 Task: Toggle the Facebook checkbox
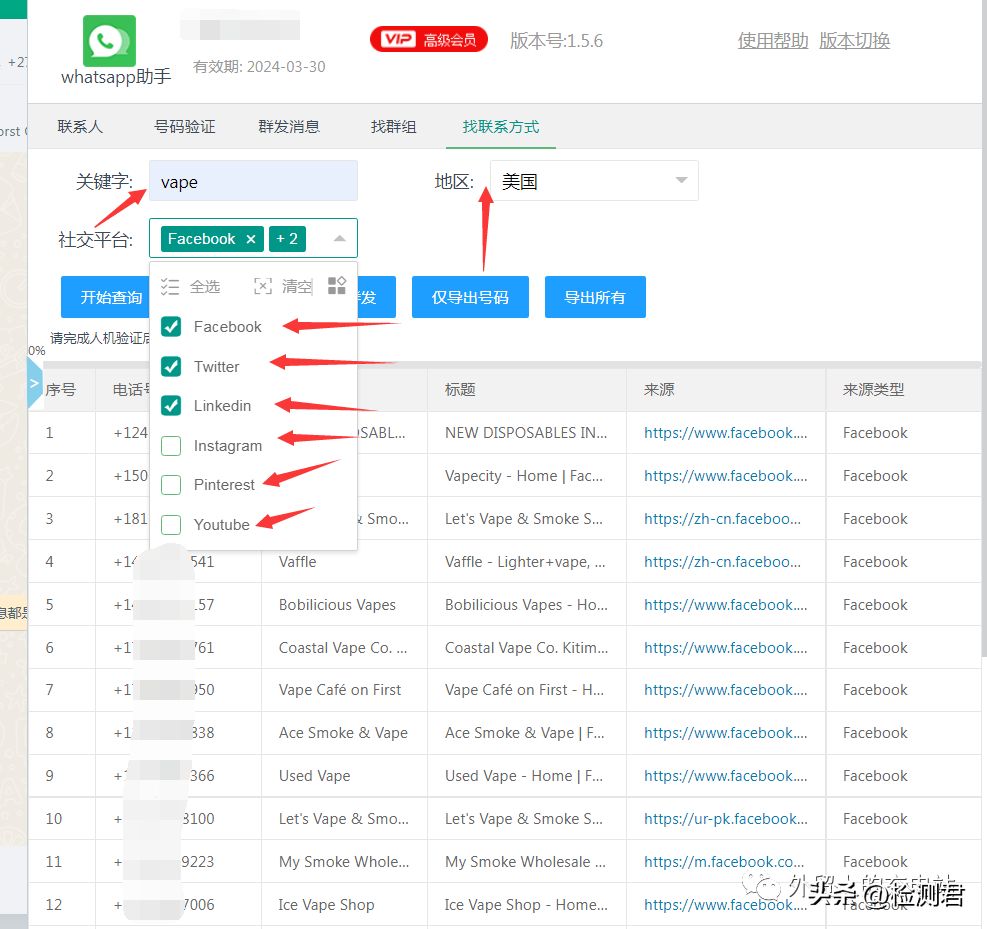(x=171, y=327)
